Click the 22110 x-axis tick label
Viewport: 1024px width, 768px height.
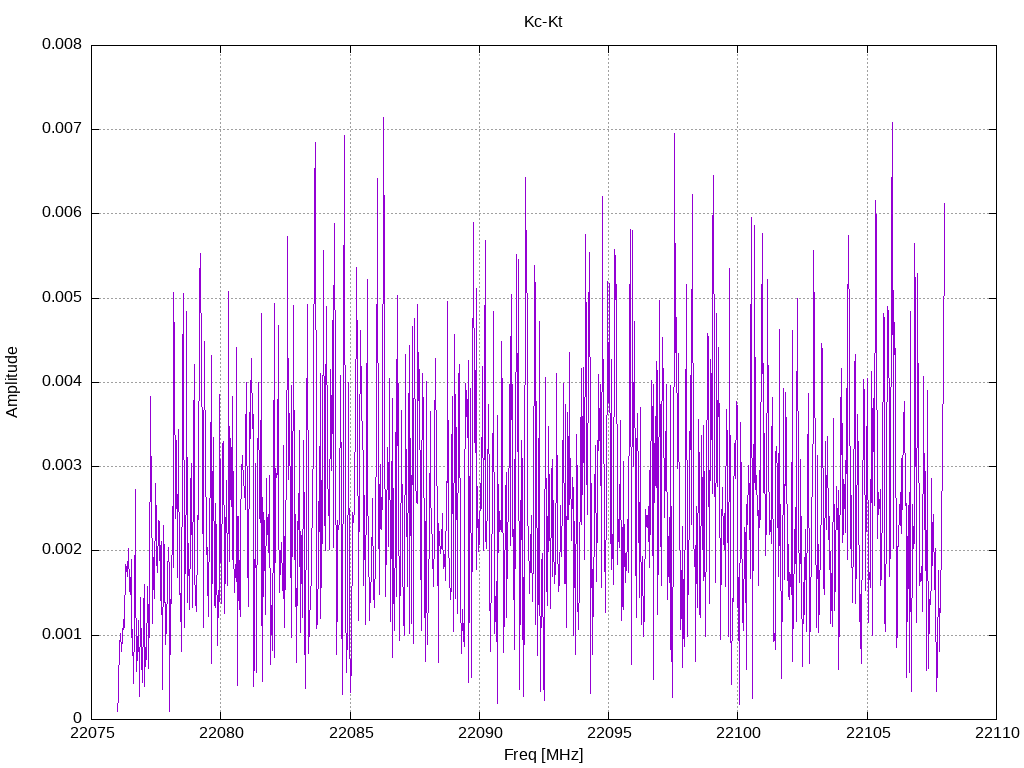[997, 733]
